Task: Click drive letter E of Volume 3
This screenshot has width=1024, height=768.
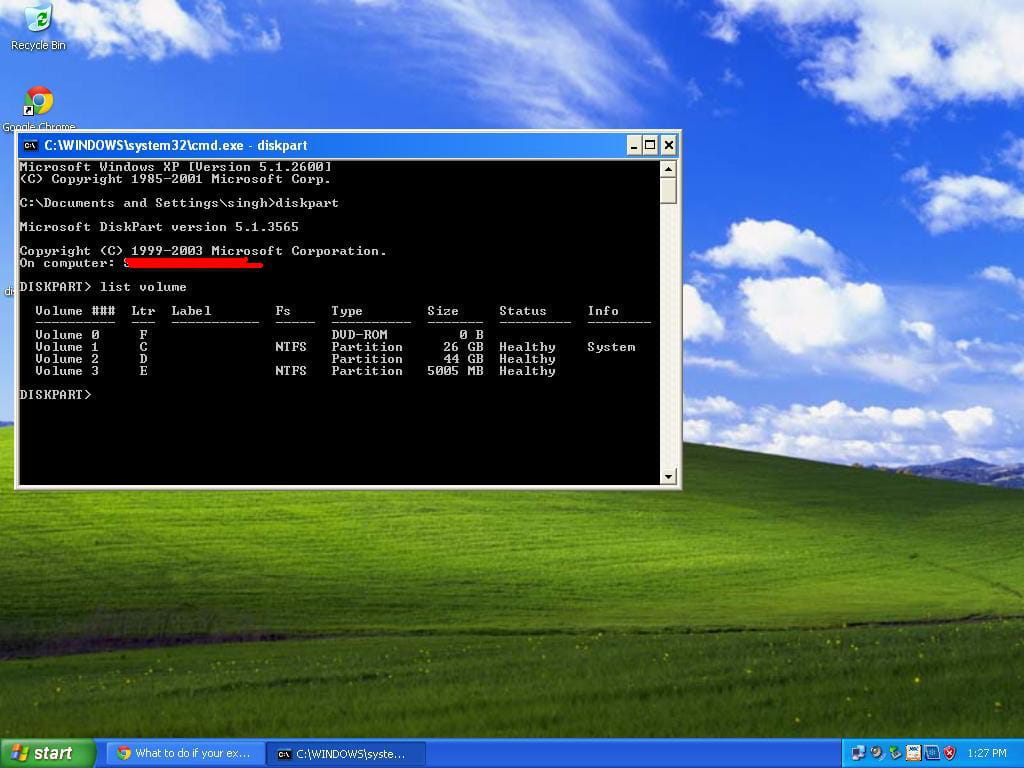Action: point(143,371)
